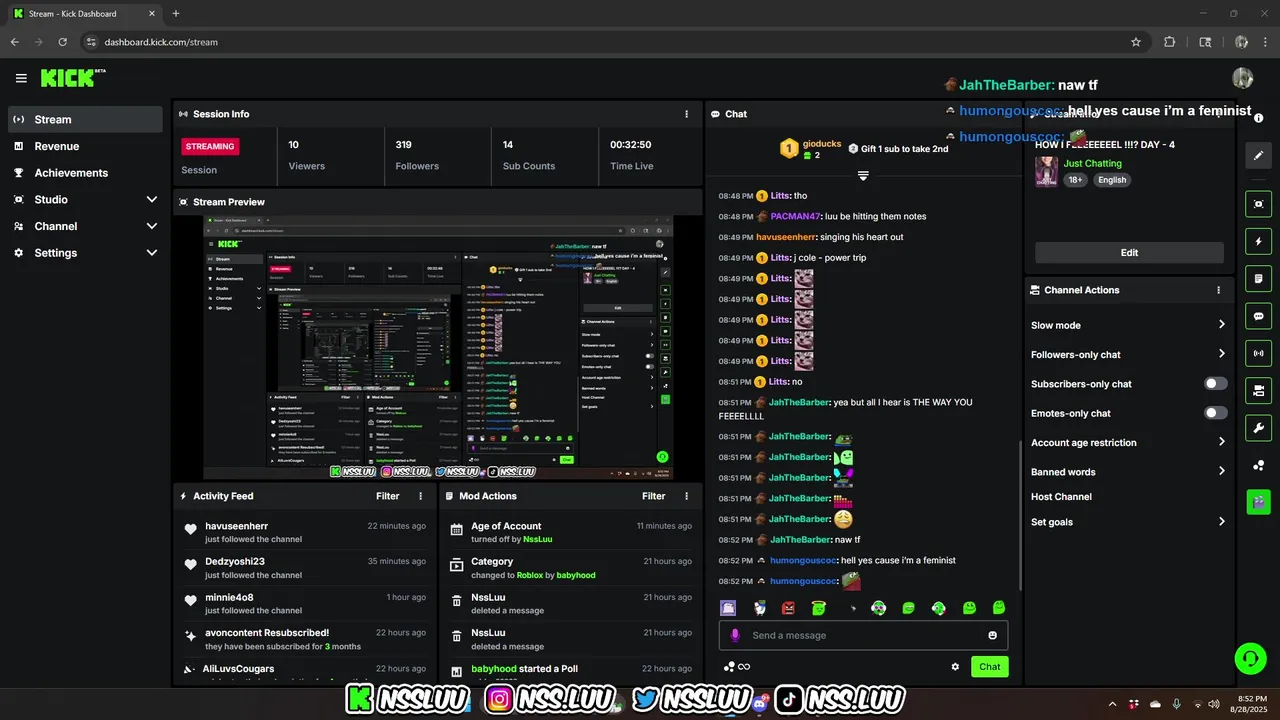Click the stream preview capture icon in right sidebar
The height and width of the screenshot is (720, 1280).
1258,204
